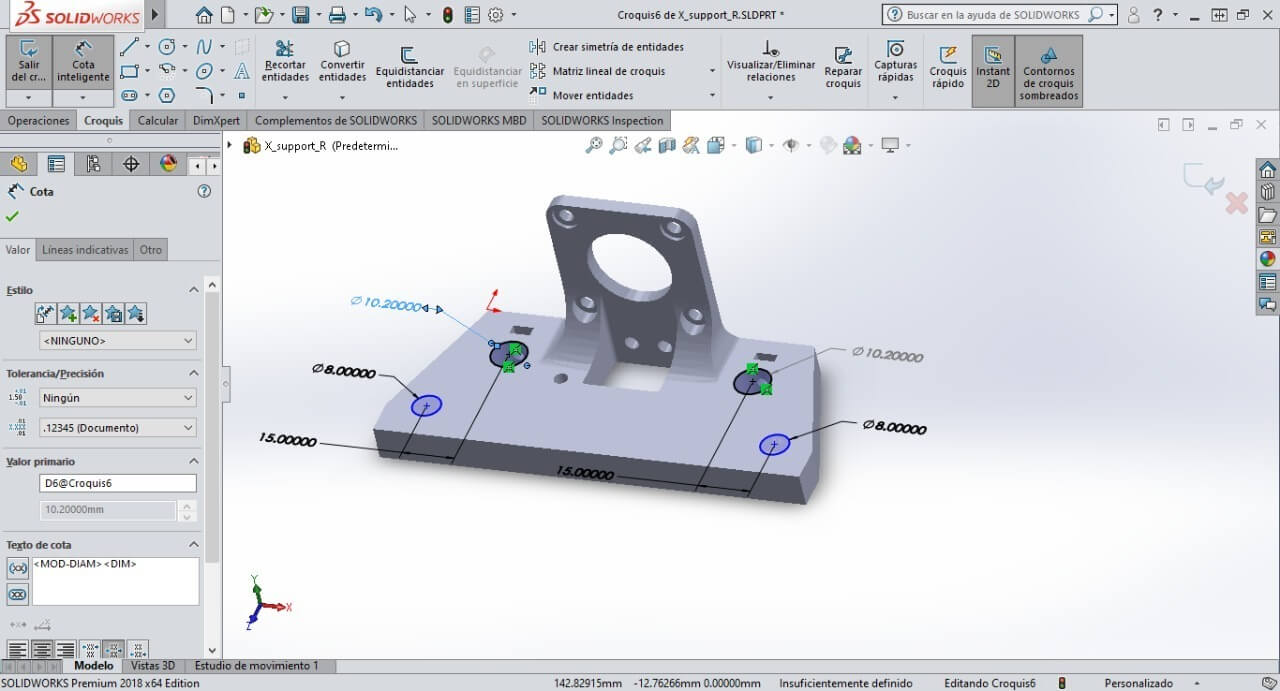Click Crear simetría de entidades

(607, 47)
